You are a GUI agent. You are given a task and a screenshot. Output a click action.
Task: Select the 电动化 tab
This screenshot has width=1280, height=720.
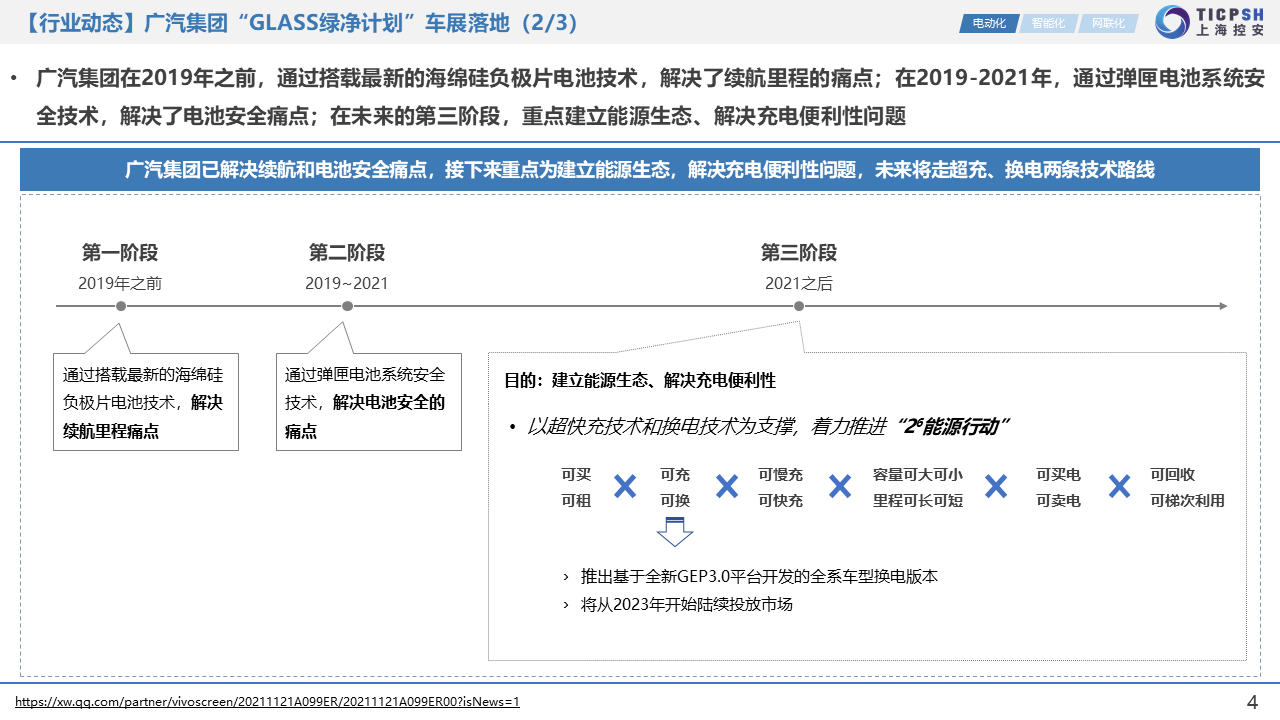coord(988,23)
